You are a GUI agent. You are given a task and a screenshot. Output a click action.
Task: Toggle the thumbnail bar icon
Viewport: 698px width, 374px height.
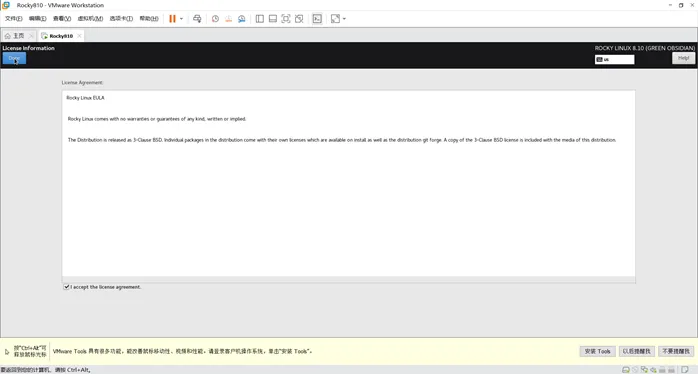coord(273,19)
